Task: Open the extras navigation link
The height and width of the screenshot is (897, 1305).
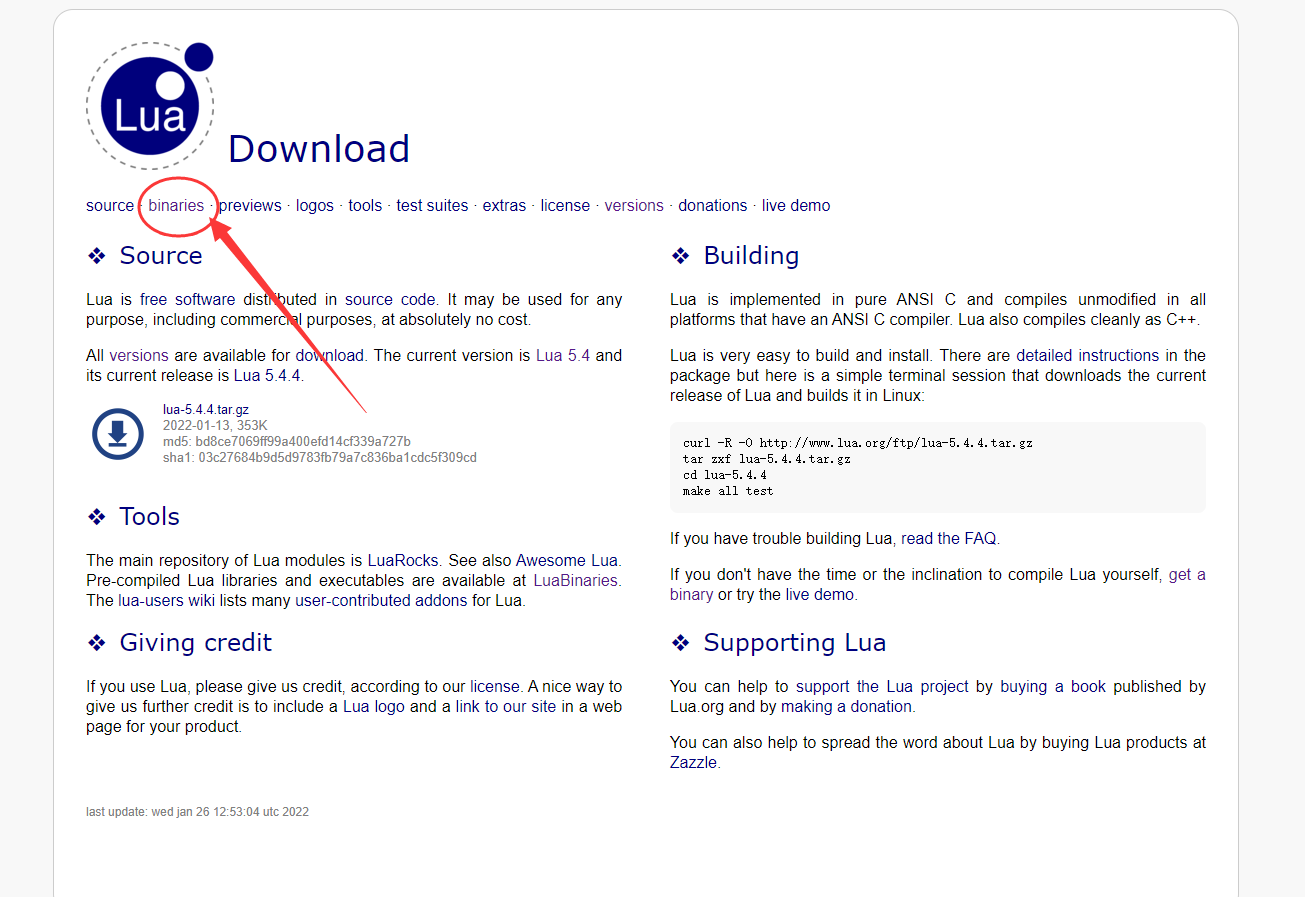Action: point(504,205)
